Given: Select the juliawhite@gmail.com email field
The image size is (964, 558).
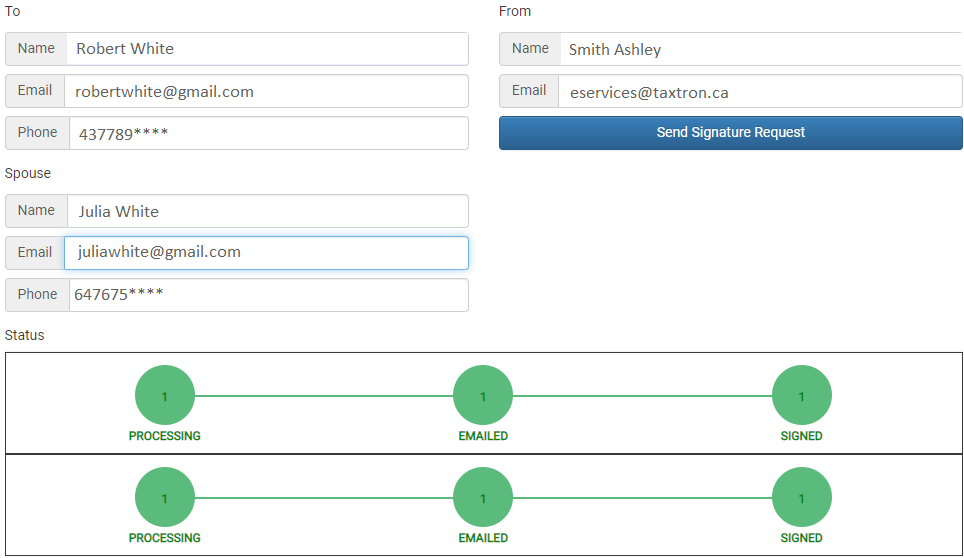Looking at the screenshot, I should [265, 253].
